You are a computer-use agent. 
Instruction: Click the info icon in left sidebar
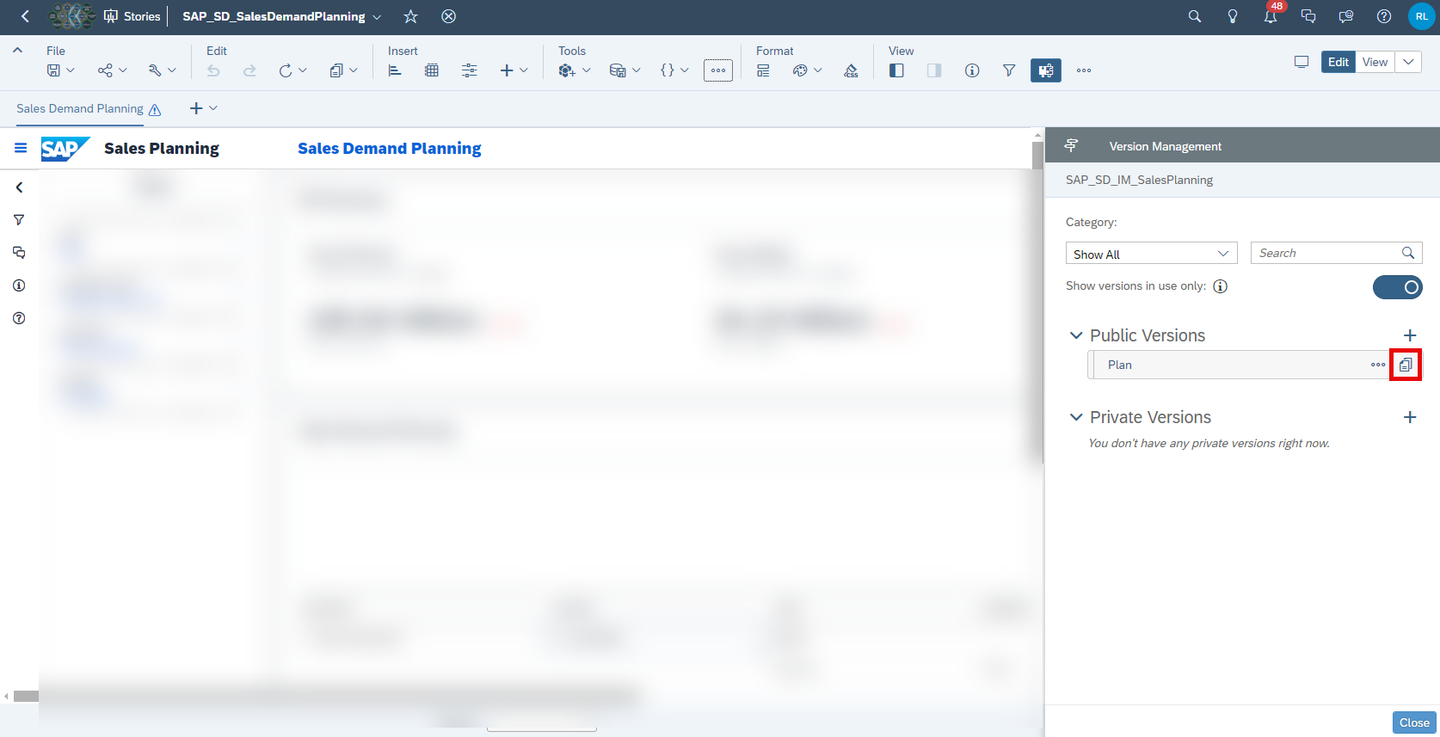coord(19,285)
